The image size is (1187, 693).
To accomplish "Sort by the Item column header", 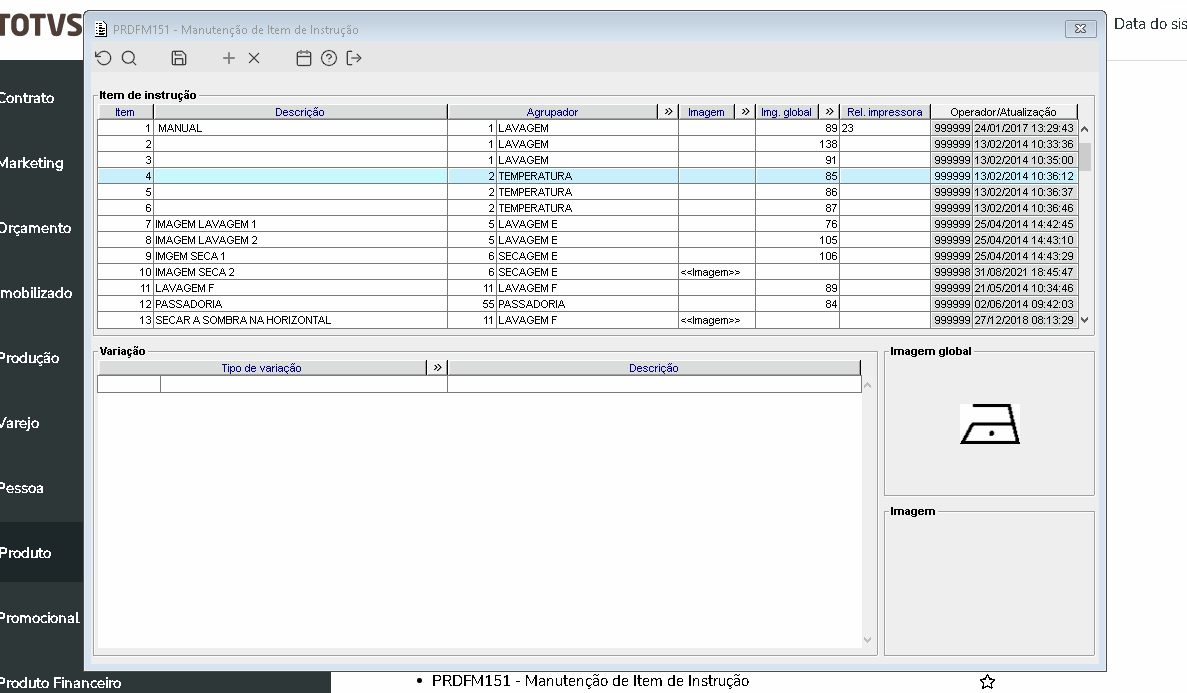I will pyautogui.click(x=125, y=112).
